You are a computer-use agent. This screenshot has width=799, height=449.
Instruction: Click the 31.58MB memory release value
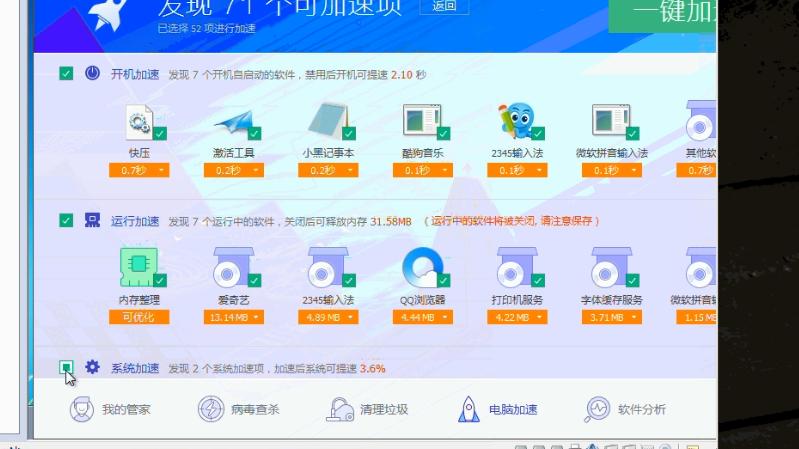[391, 221]
